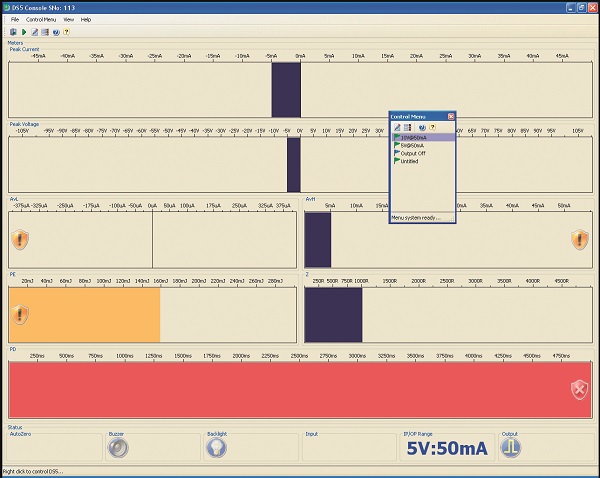
Task: Open the View menu
Action: point(68,19)
